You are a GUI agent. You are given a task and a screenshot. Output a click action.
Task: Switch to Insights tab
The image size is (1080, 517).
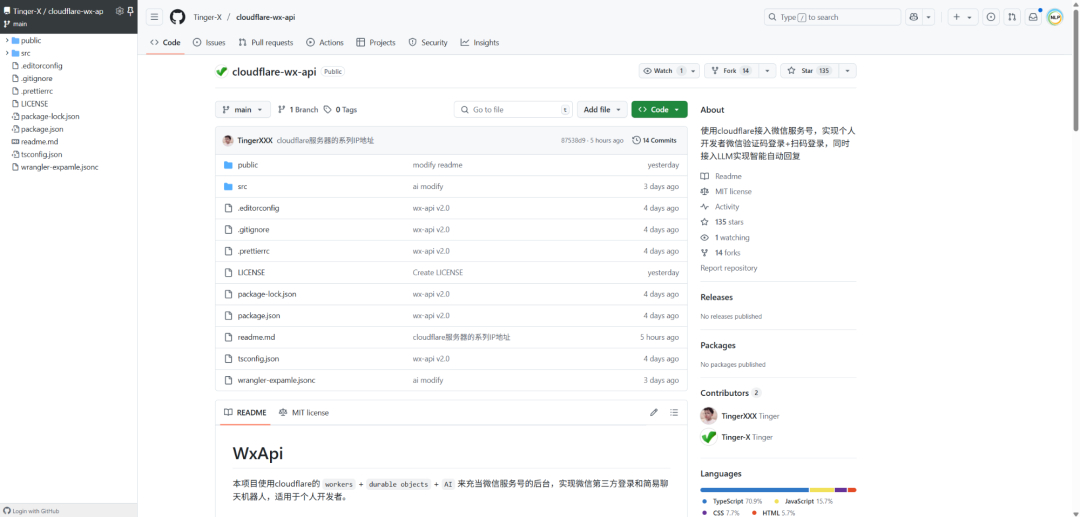(480, 43)
